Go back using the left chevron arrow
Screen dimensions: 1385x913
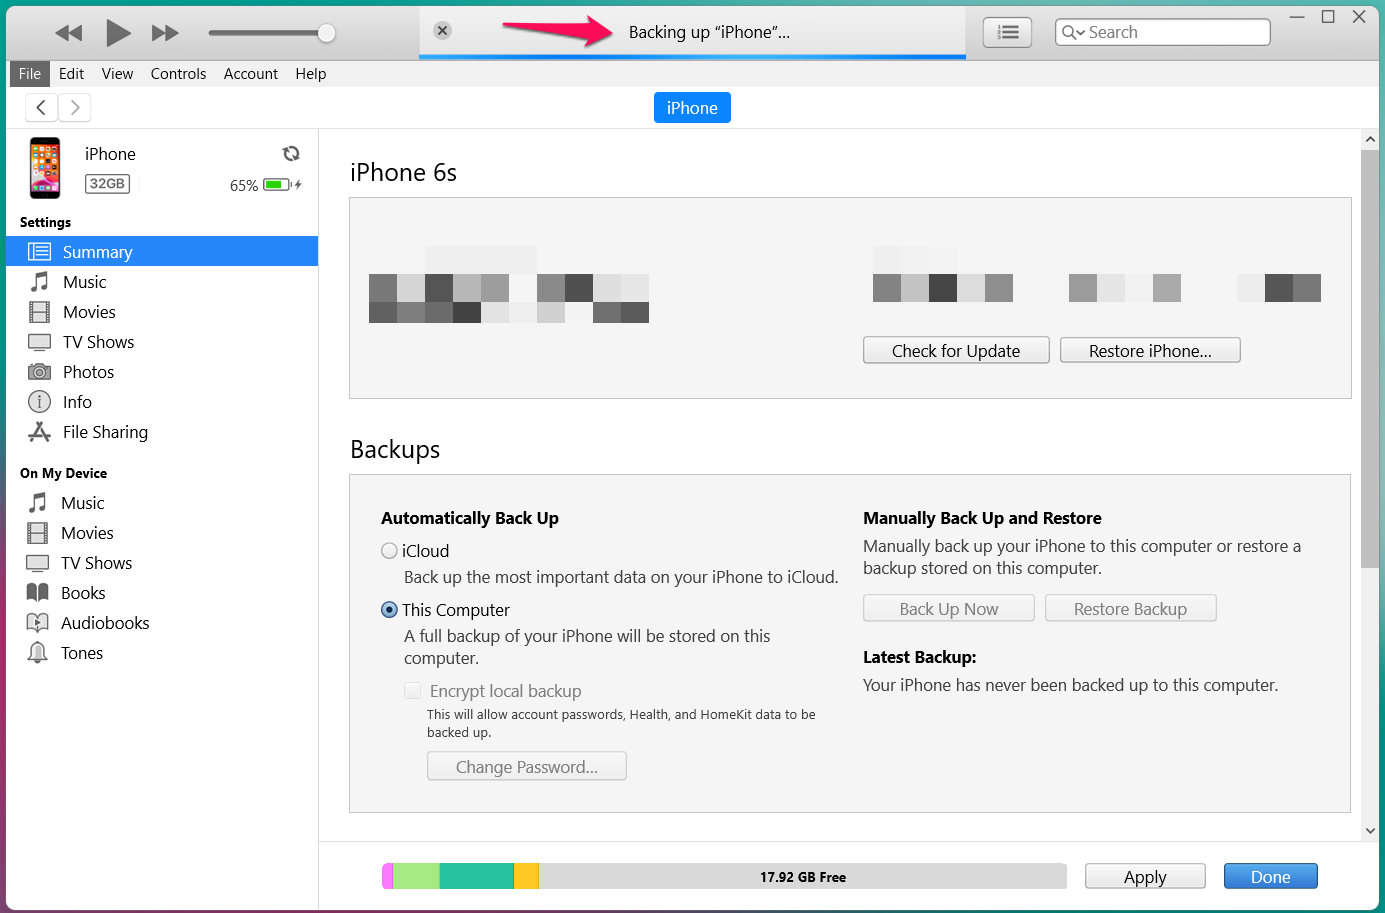41,107
